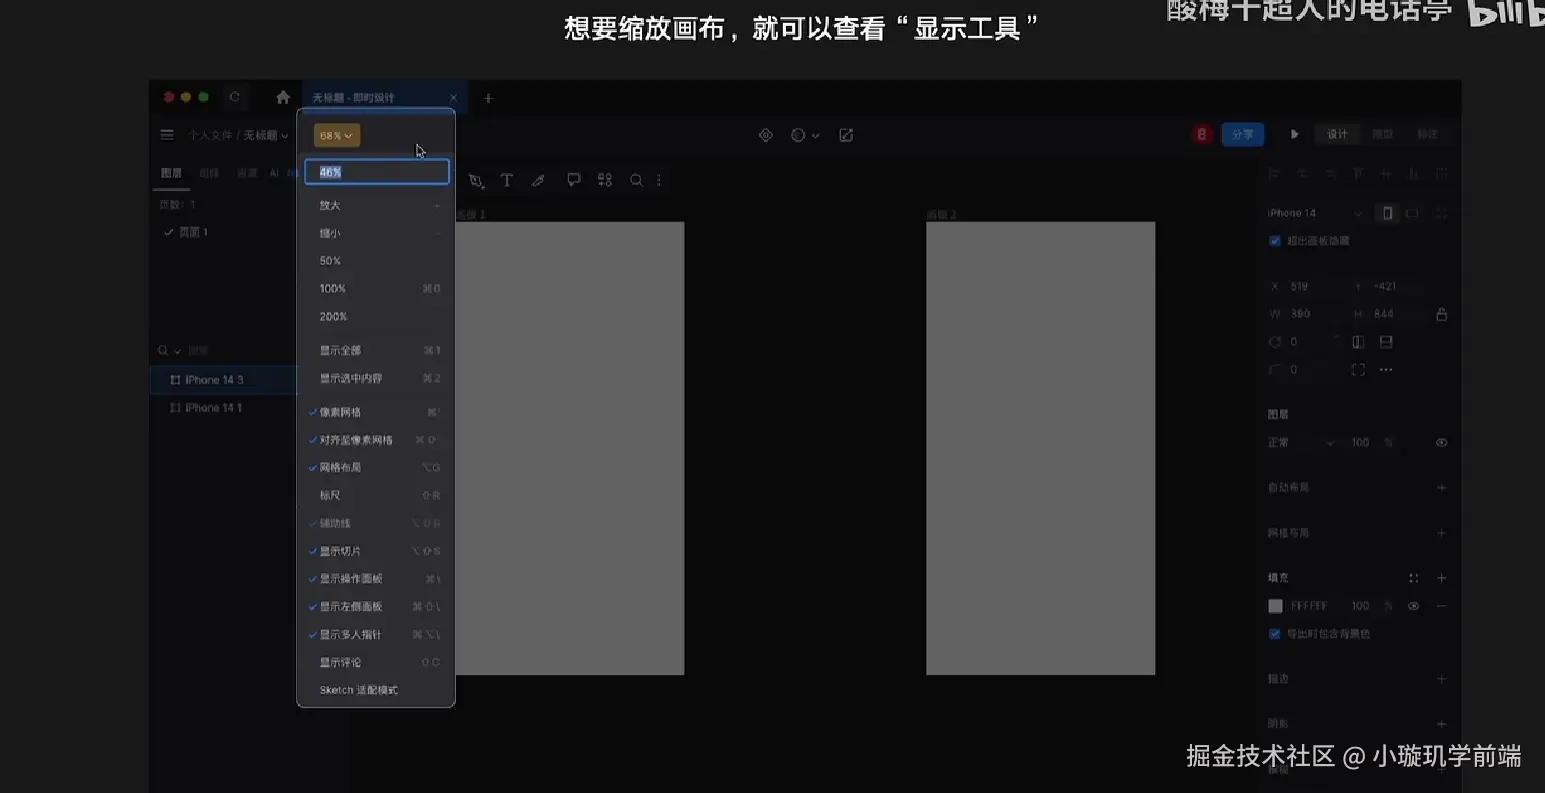
Task: Toggle 显示操作面板 option
Action: [x=376, y=579]
